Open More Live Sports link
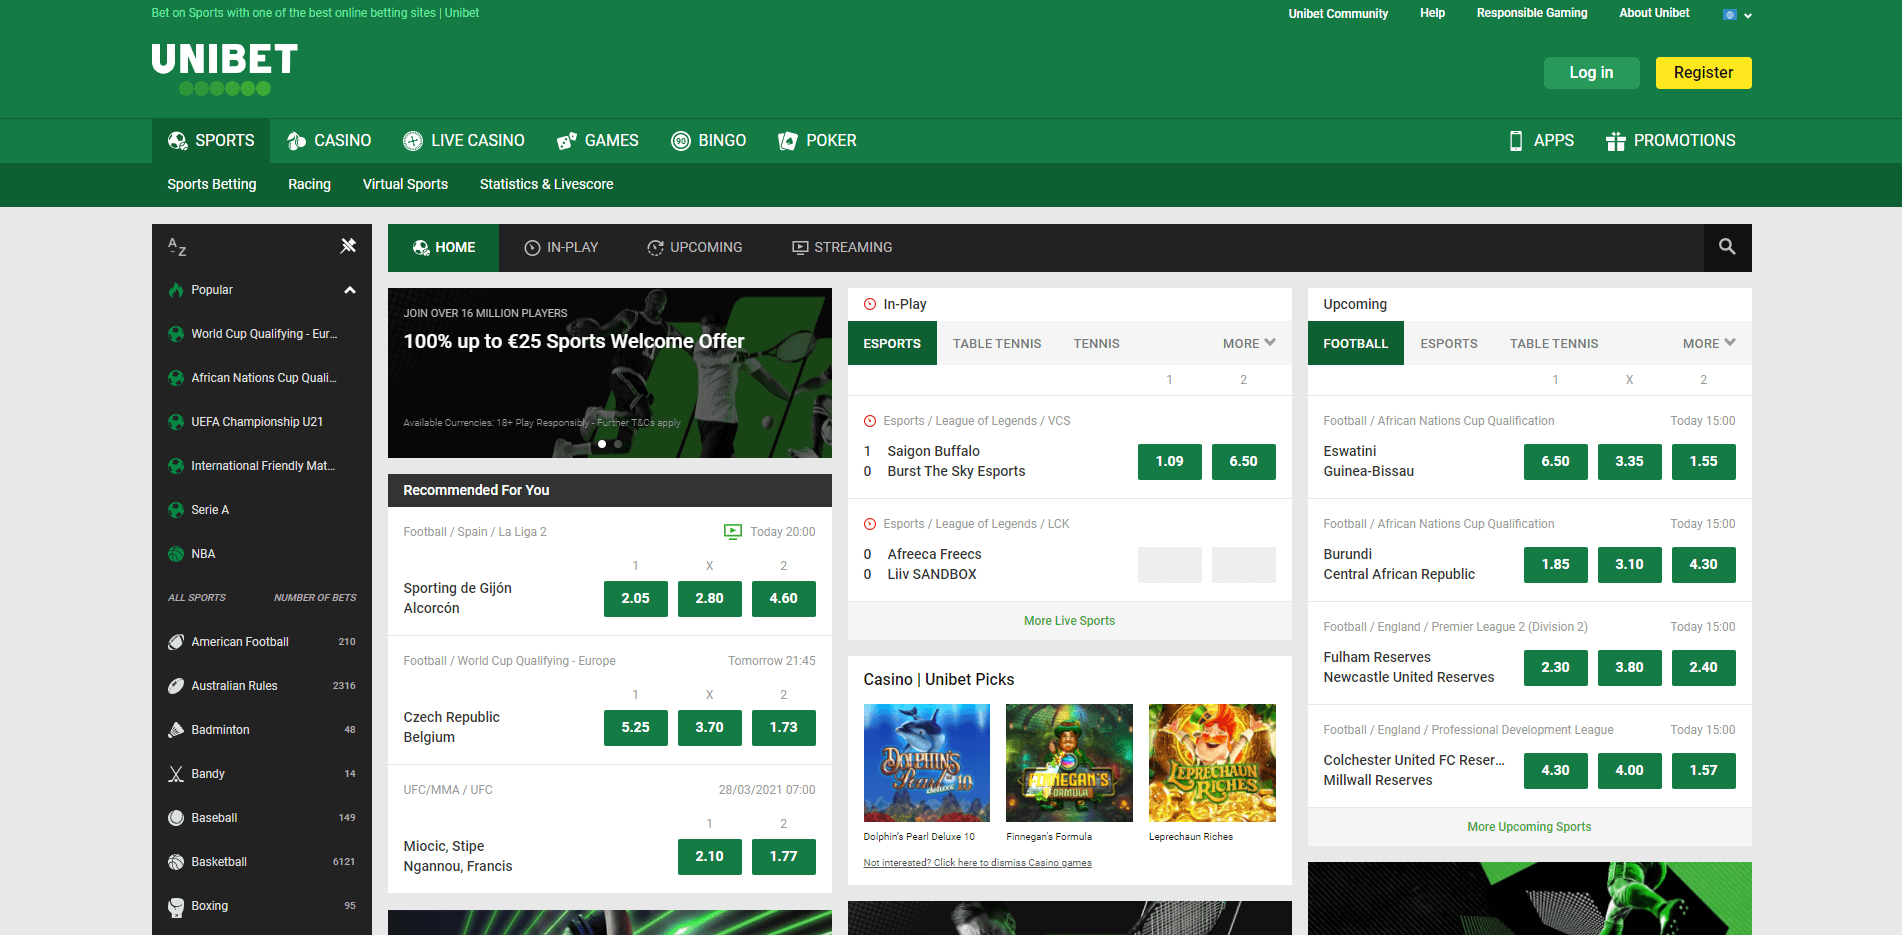Image resolution: width=1902 pixels, height=935 pixels. coord(1069,620)
